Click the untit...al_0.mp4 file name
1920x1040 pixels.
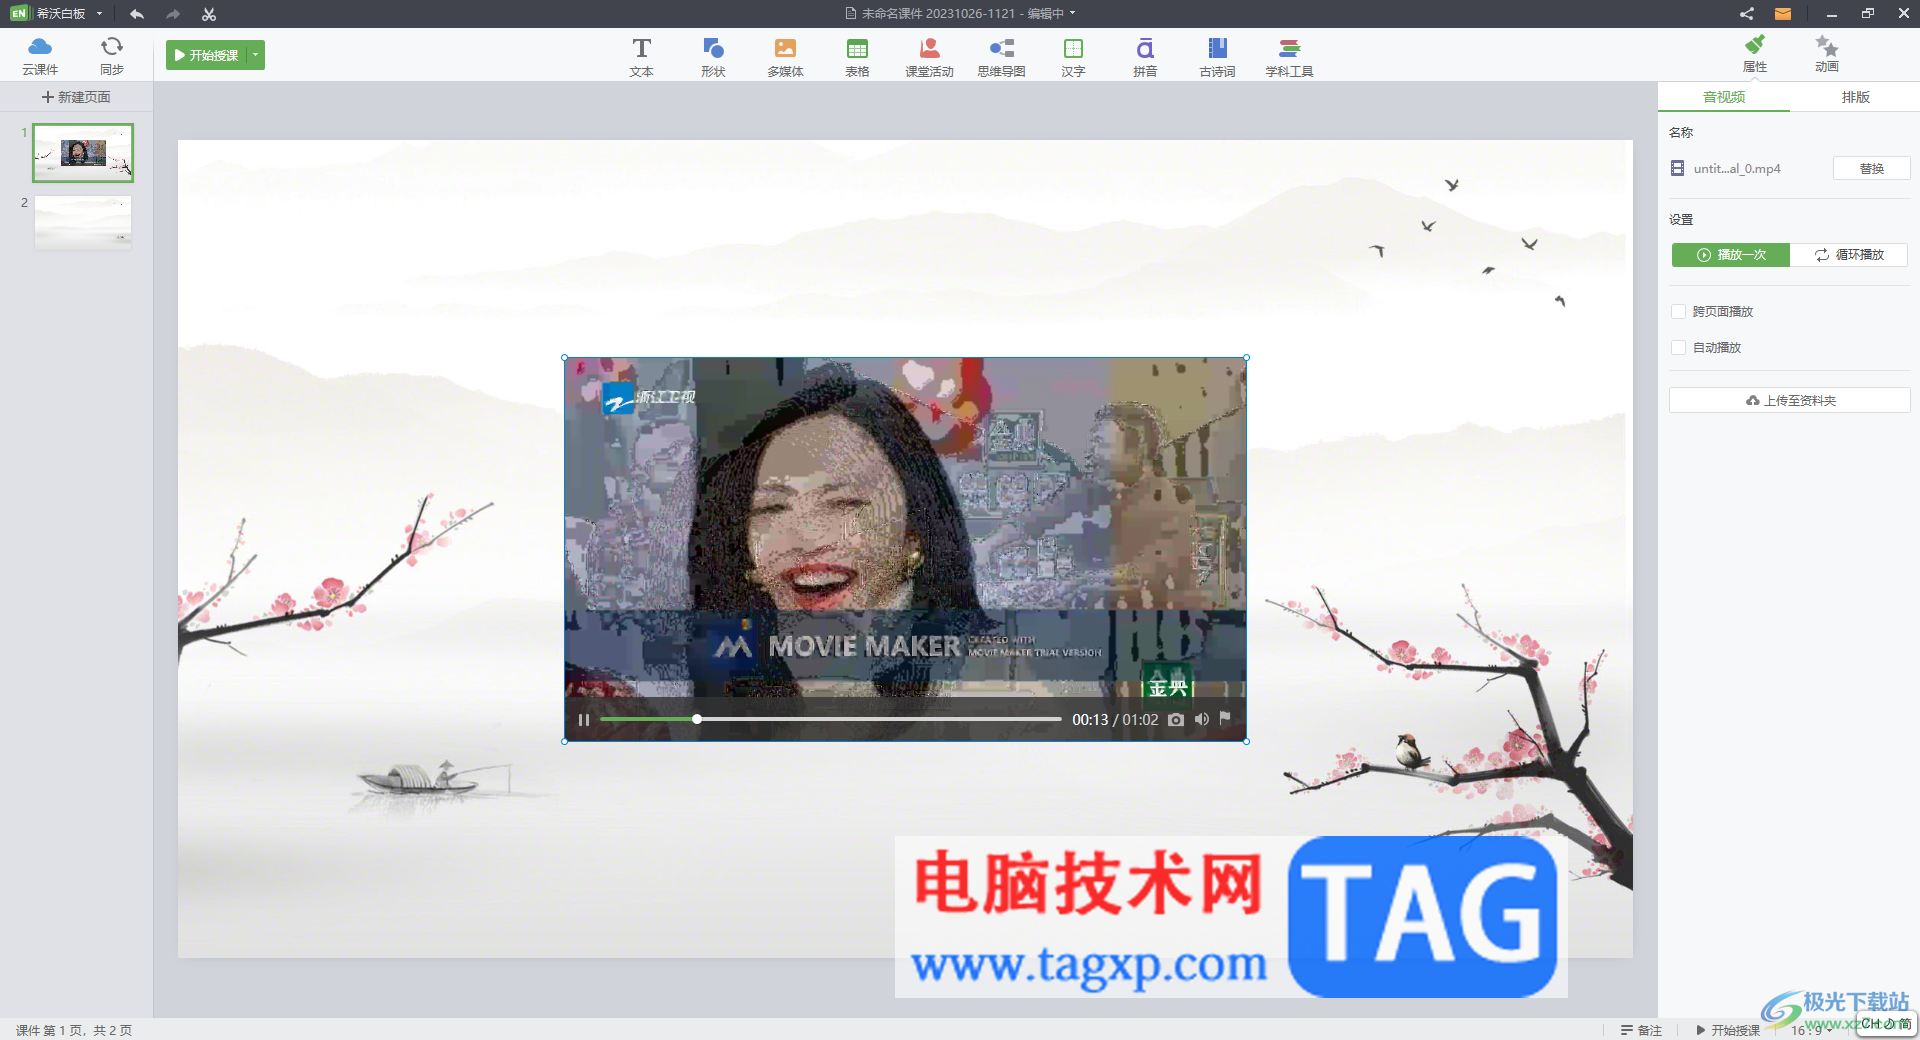[1737, 169]
